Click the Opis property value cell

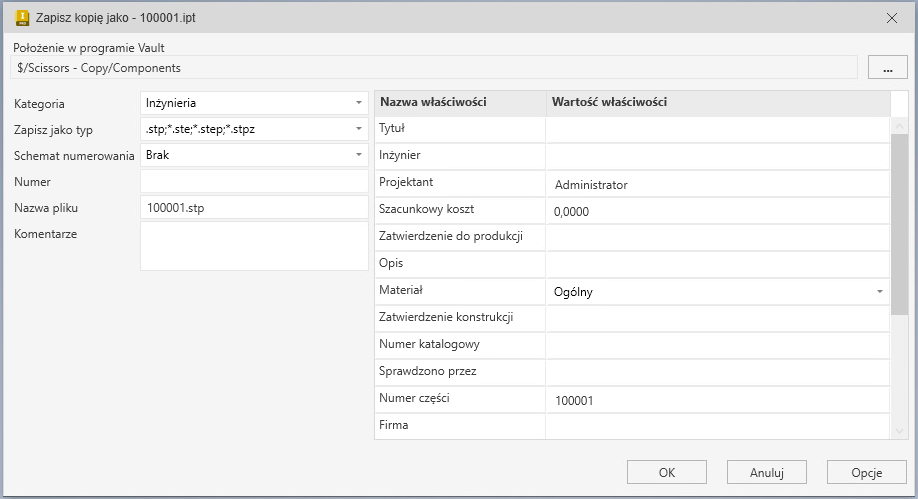pyautogui.click(x=716, y=264)
